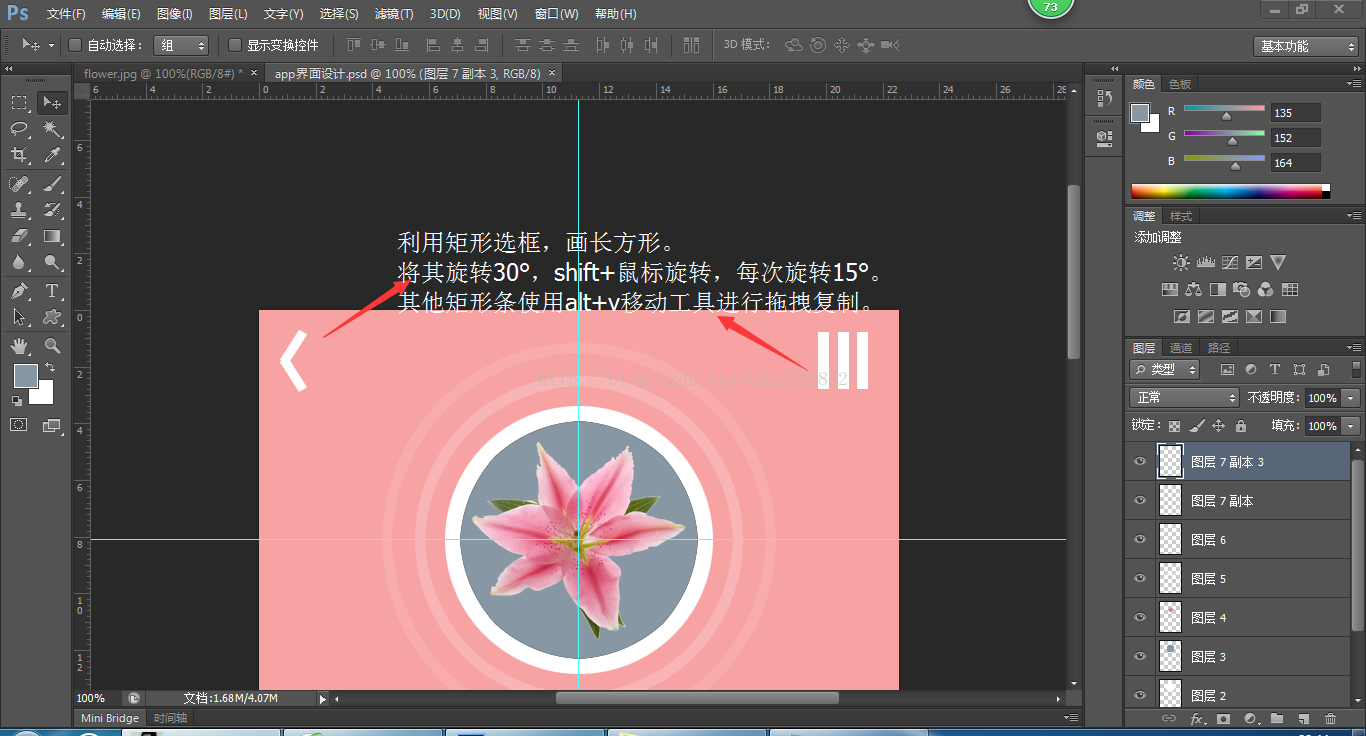This screenshot has width=1366, height=736.
Task: Toggle Quick Mask mode
Action: click(19, 425)
